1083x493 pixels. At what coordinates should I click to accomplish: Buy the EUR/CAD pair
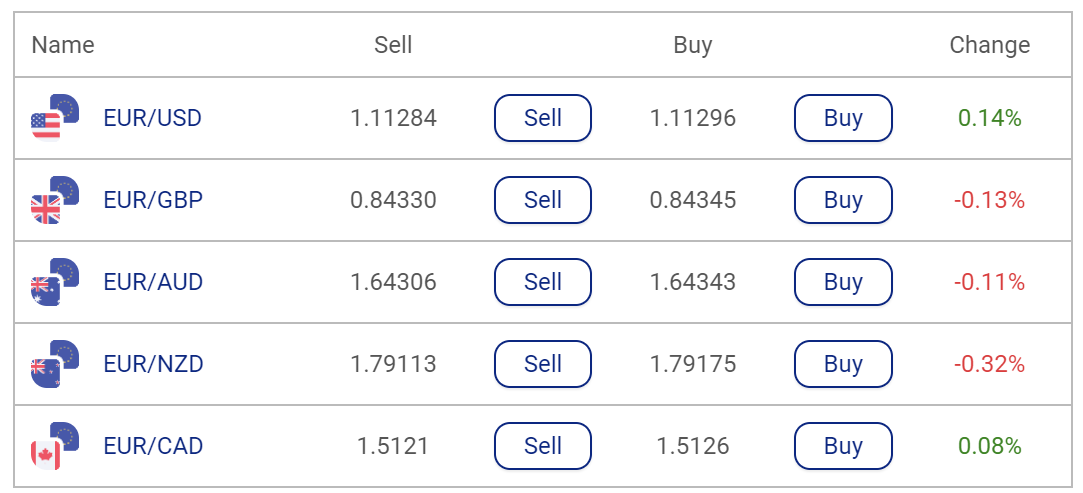(x=843, y=446)
